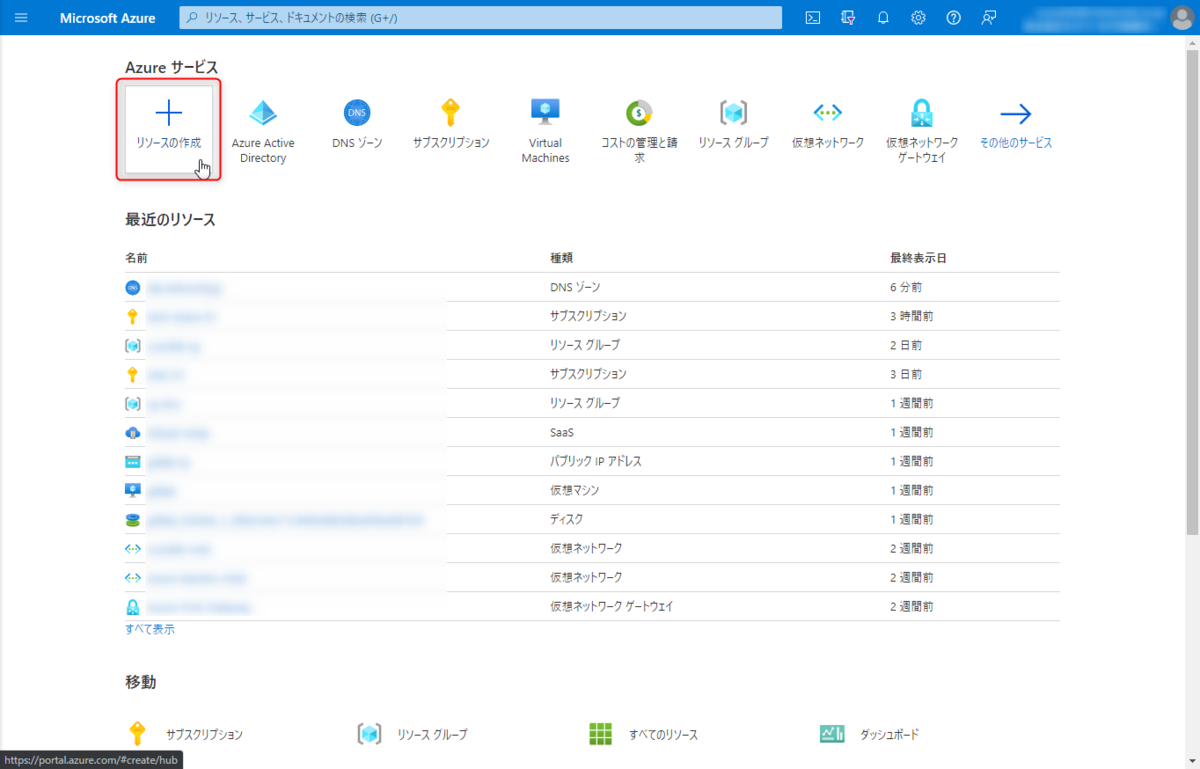Select the 仮想ネットワーク service icon
The height and width of the screenshot is (769, 1200).
coord(827,113)
